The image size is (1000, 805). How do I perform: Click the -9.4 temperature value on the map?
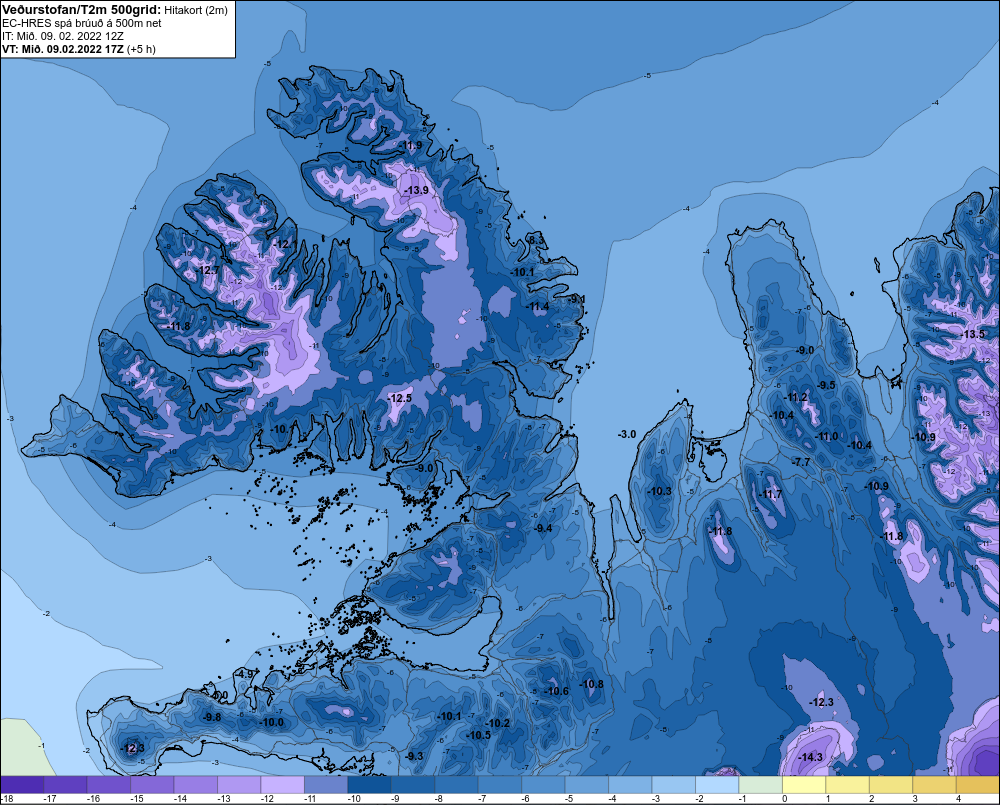tap(543, 528)
